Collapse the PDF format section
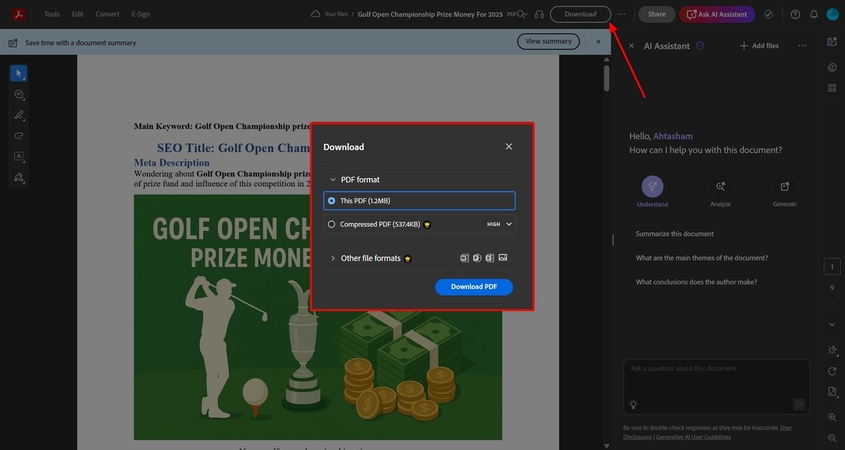Screen dimensions: 845x450 pos(333,179)
